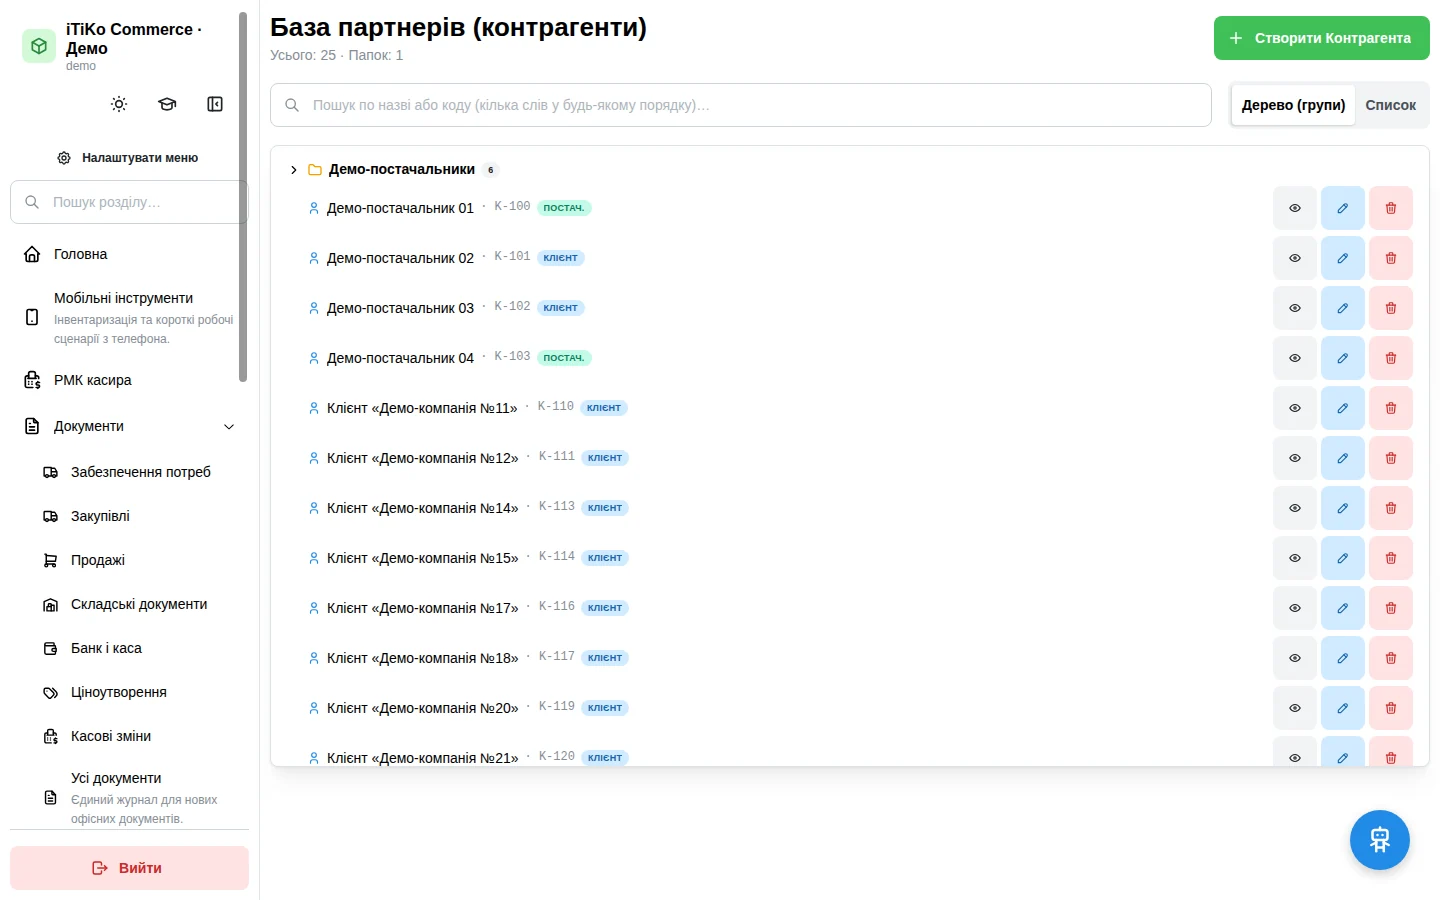Edit Демо-постачальник 01 with pencil icon
The height and width of the screenshot is (900, 1440).
coord(1343,208)
